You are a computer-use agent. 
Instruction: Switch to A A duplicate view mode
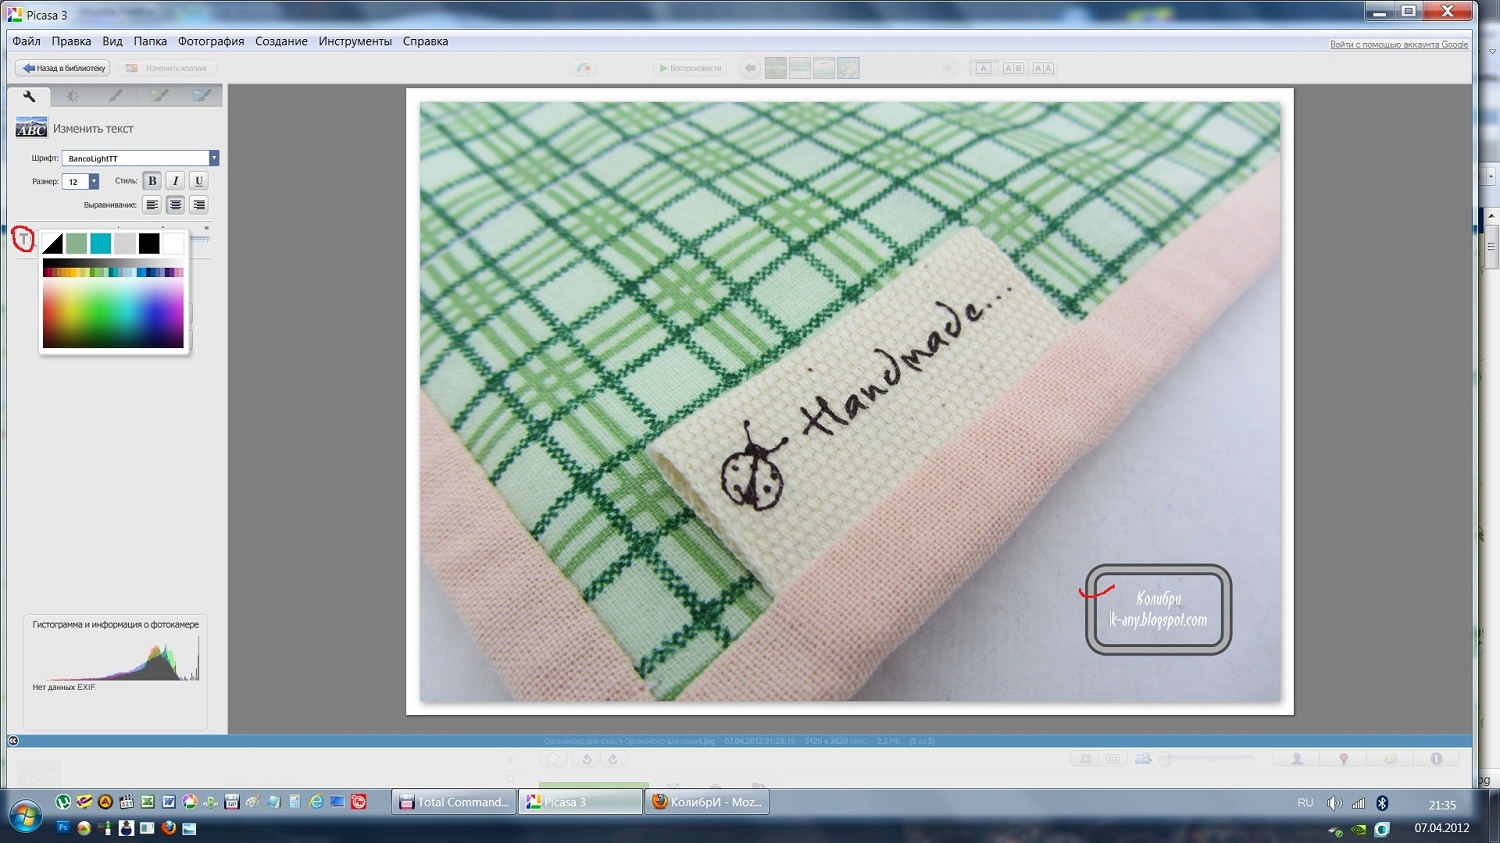coord(1043,68)
